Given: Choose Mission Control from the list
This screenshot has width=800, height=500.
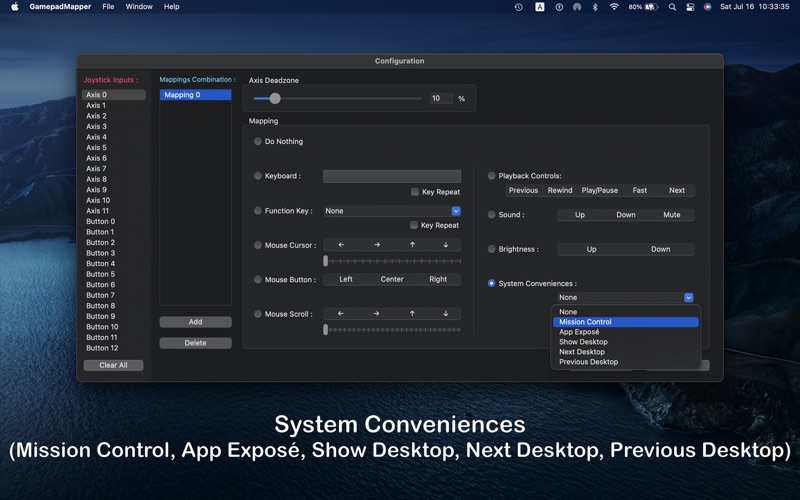Looking at the screenshot, I should [x=626, y=322].
